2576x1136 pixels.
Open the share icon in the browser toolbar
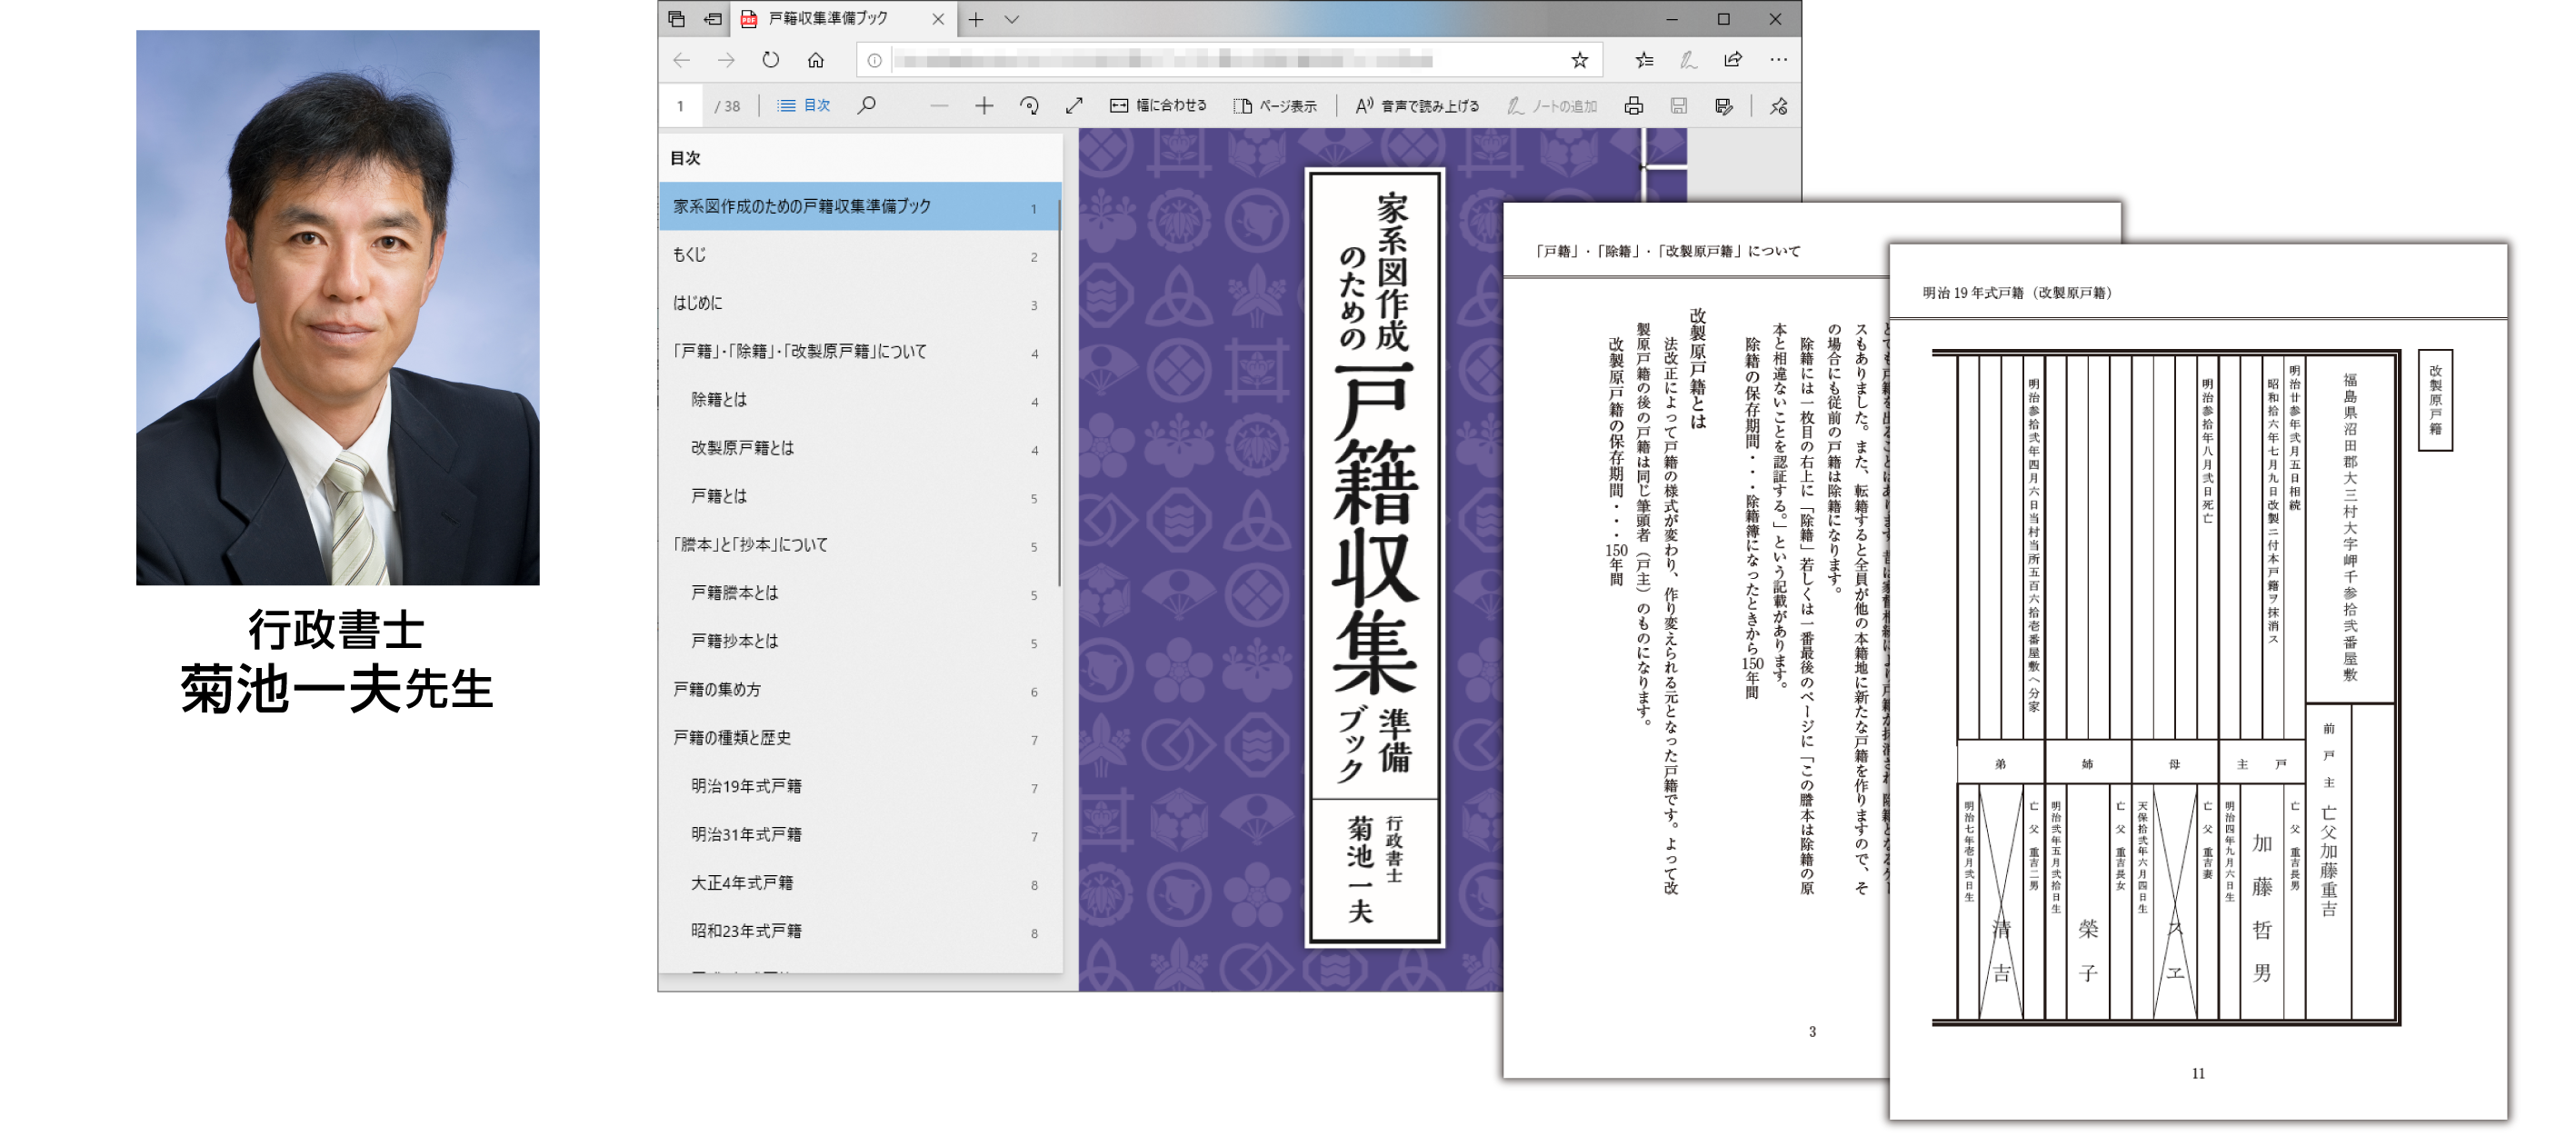click(x=1733, y=60)
